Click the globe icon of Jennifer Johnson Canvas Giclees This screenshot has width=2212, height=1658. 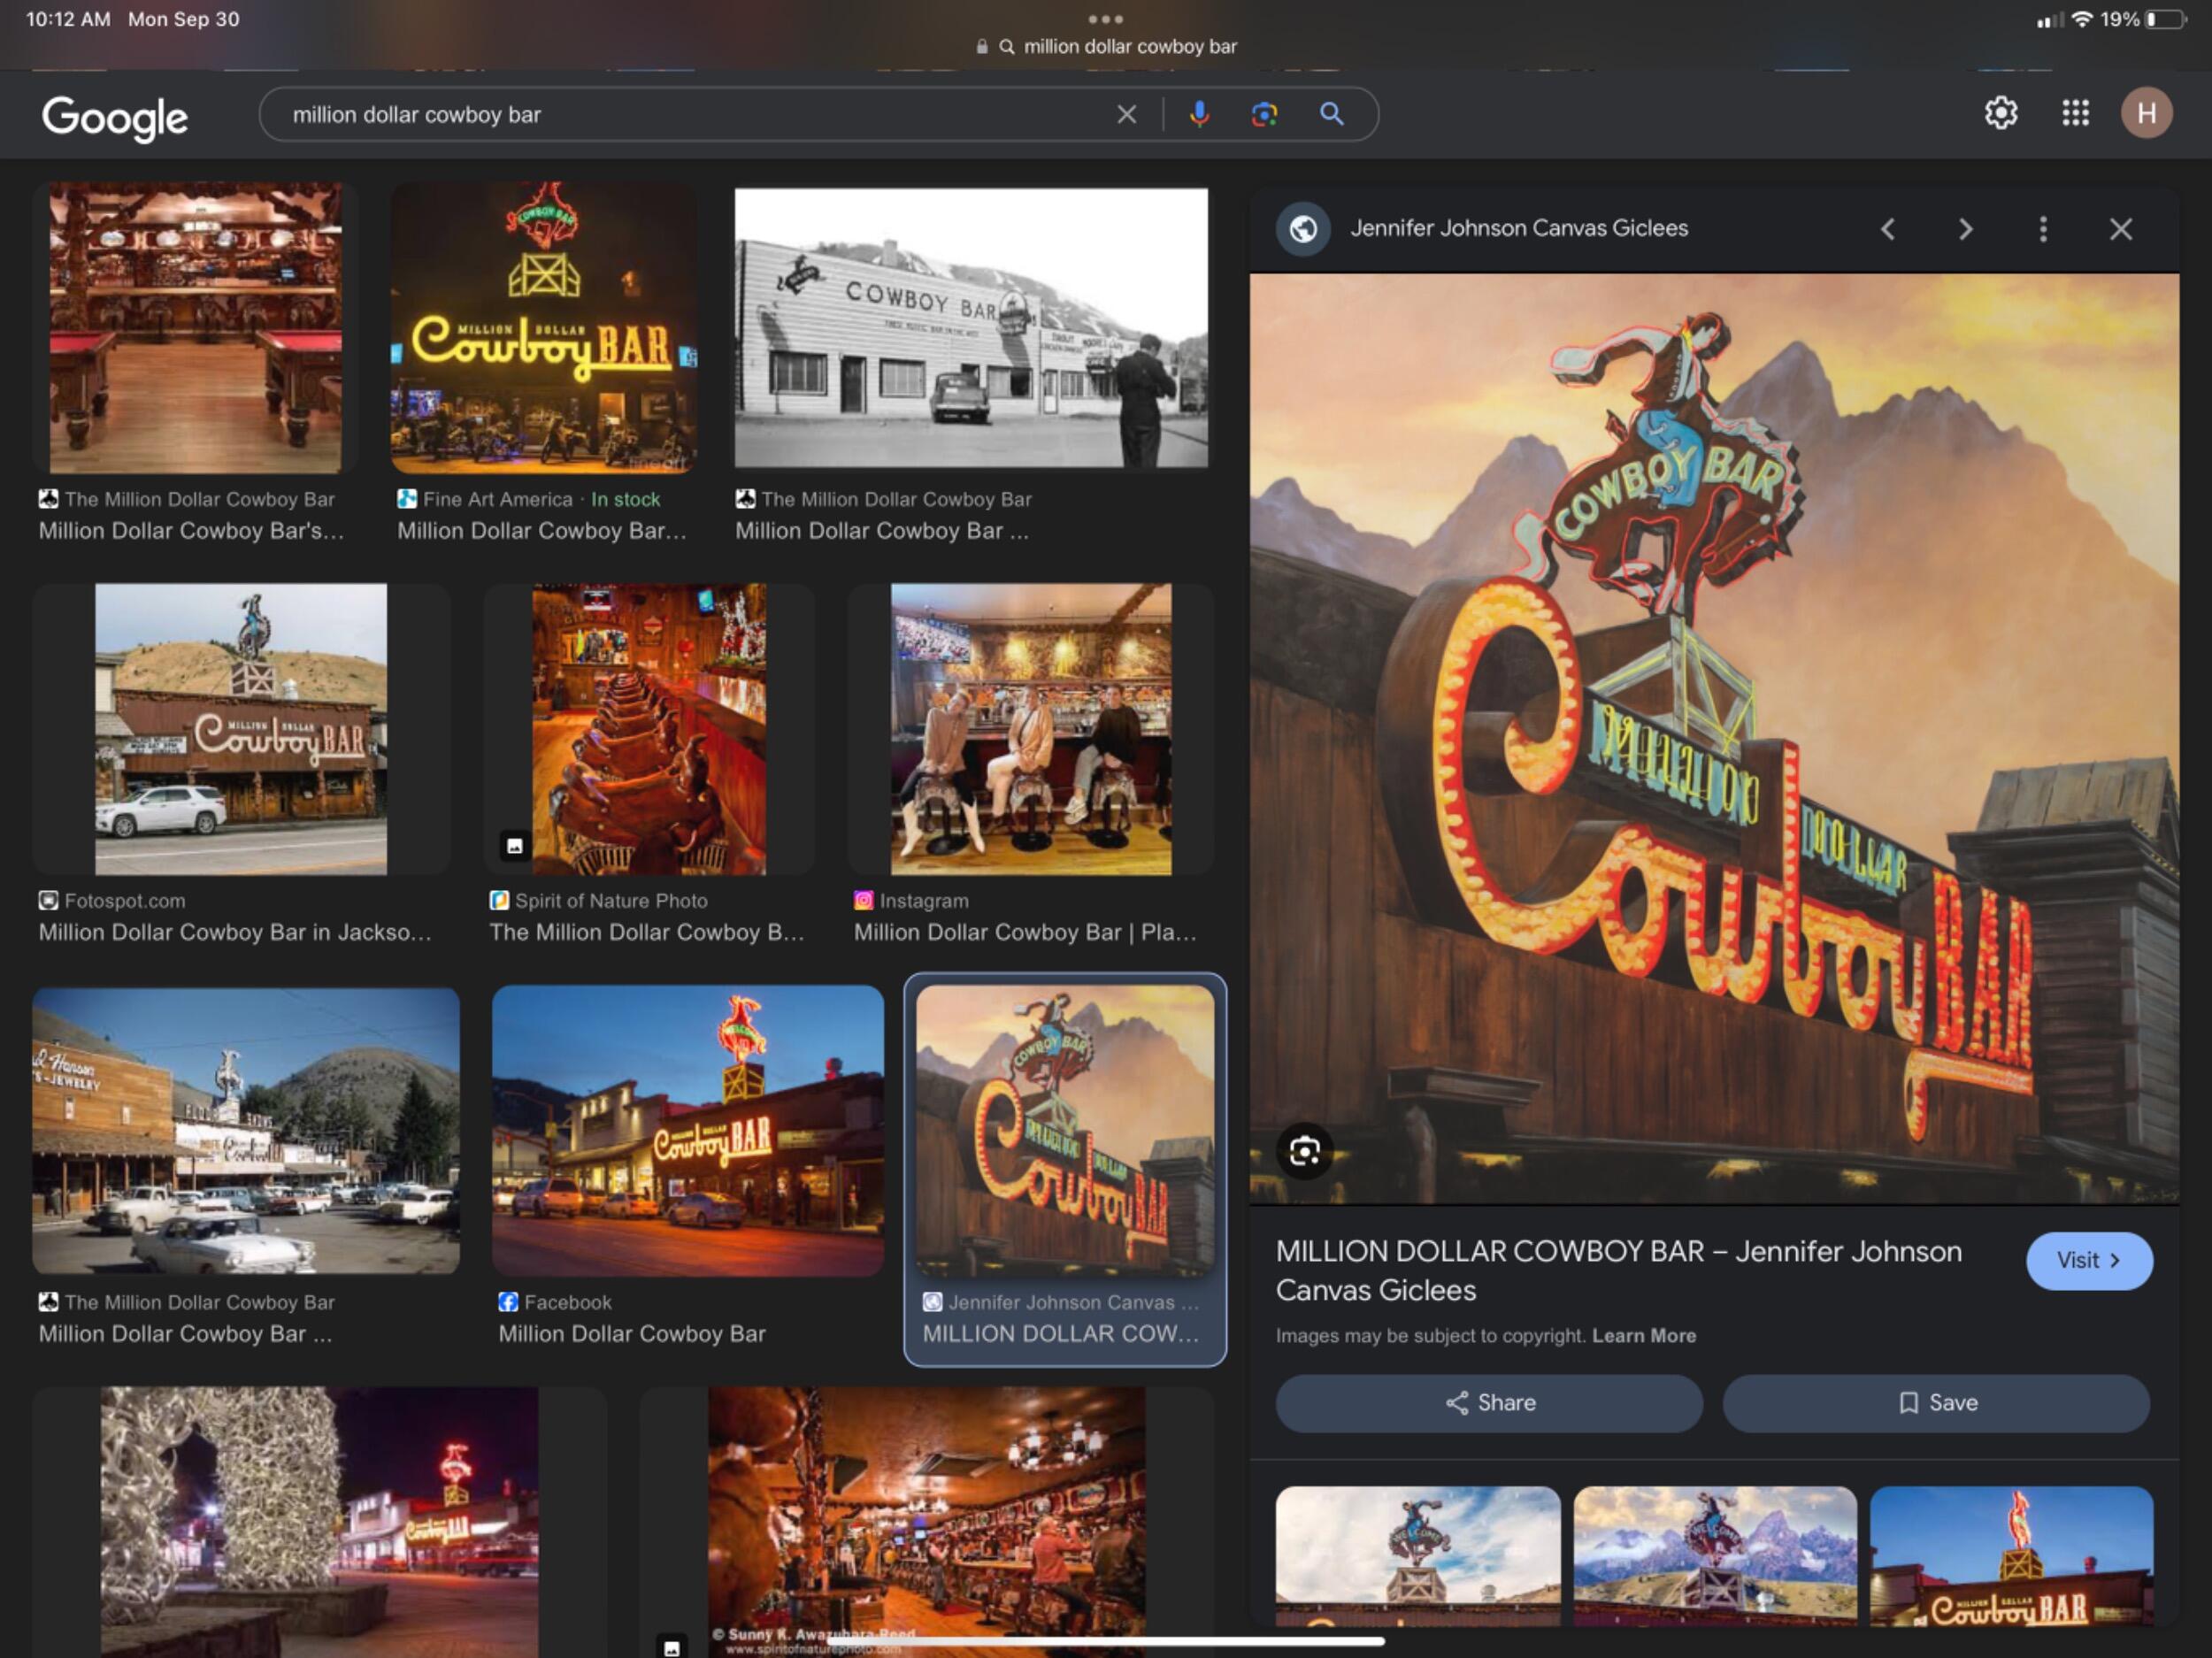[1302, 229]
